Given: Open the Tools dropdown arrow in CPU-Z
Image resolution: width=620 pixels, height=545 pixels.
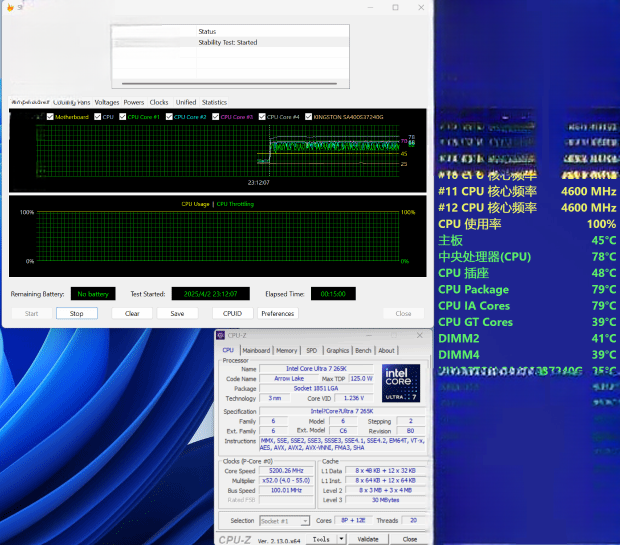Looking at the screenshot, I should click(x=341, y=539).
